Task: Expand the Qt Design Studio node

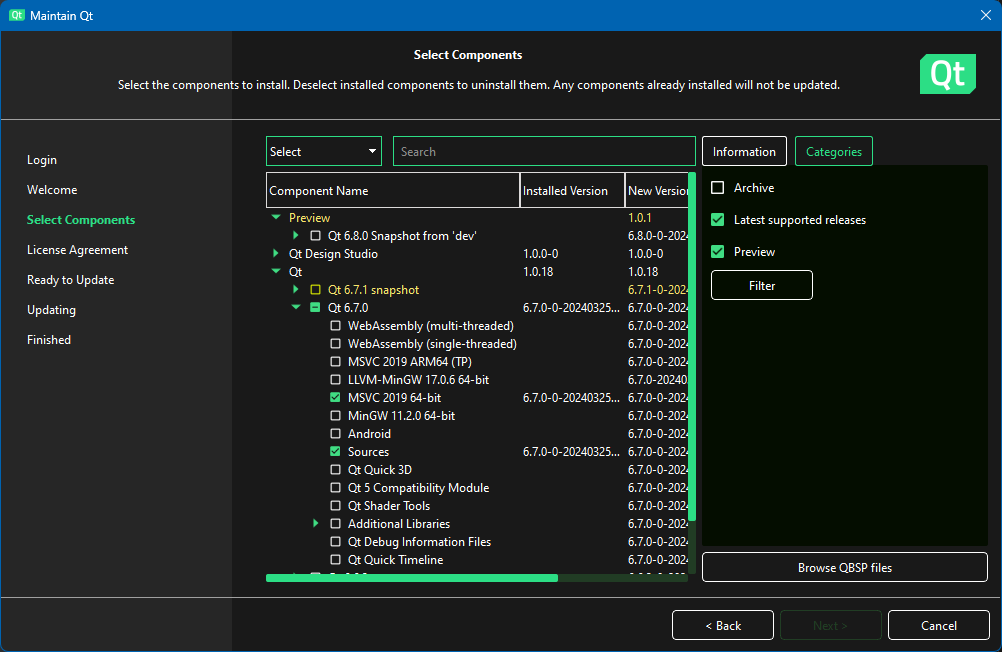Action: tap(276, 254)
